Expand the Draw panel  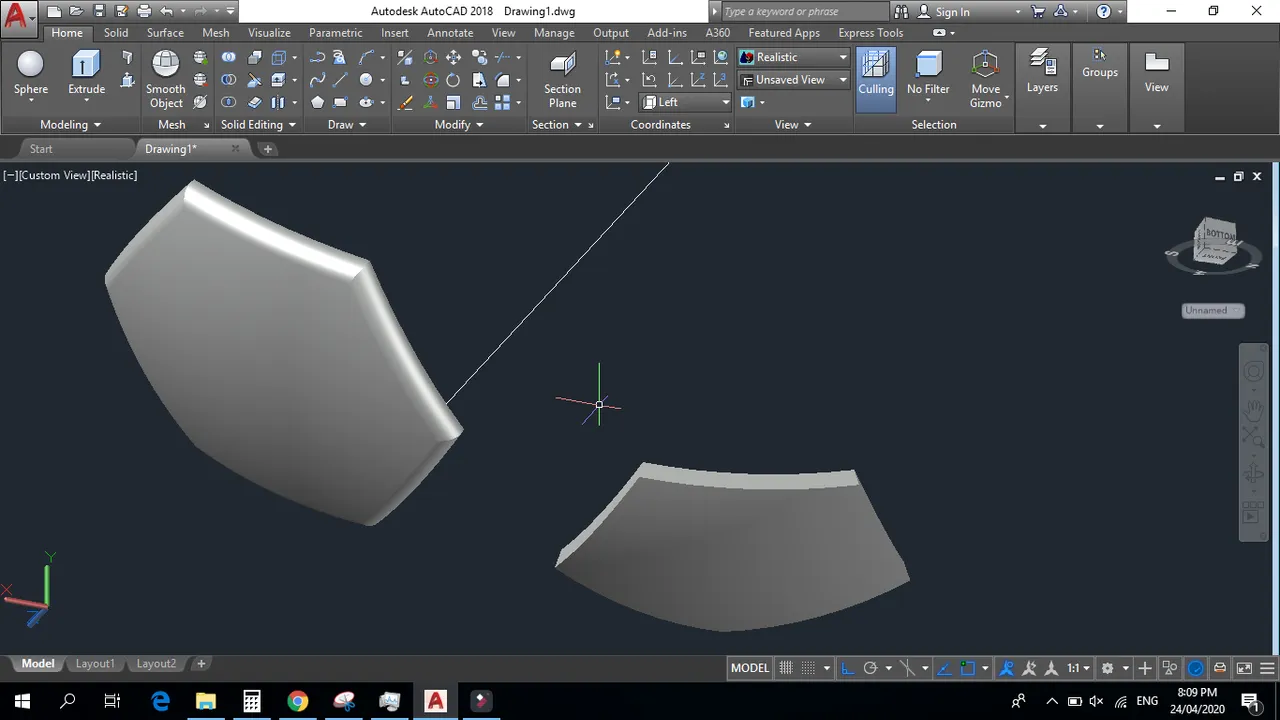pyautogui.click(x=347, y=125)
